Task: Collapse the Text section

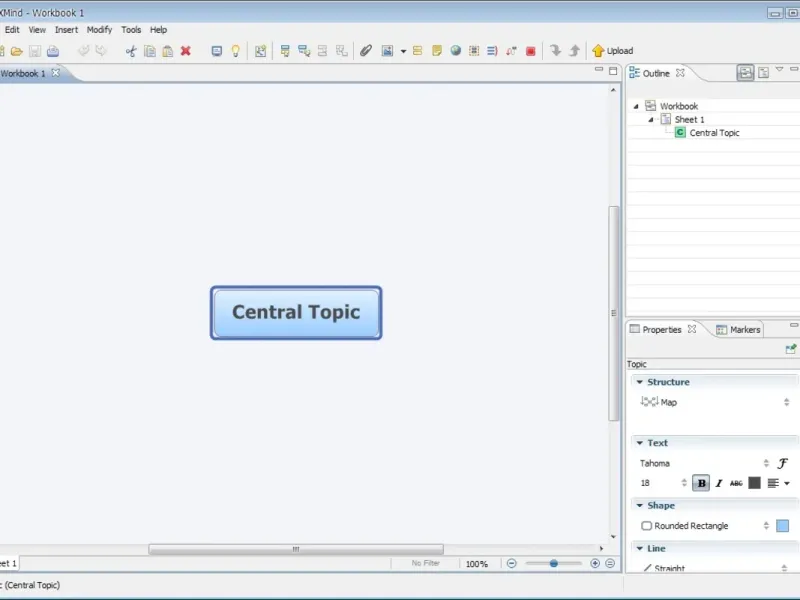Action: (640, 443)
